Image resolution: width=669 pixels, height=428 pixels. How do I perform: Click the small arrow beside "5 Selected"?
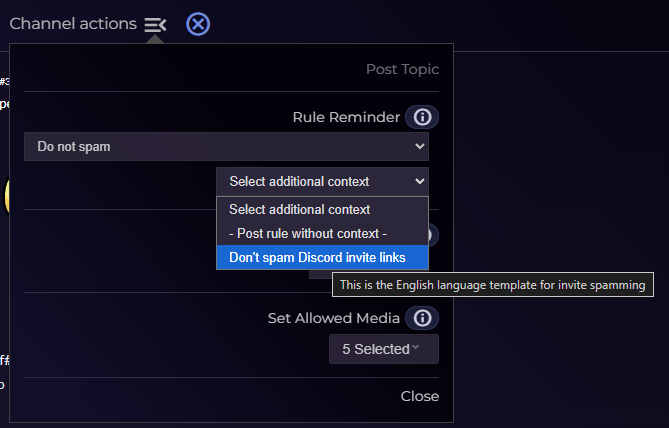415,348
